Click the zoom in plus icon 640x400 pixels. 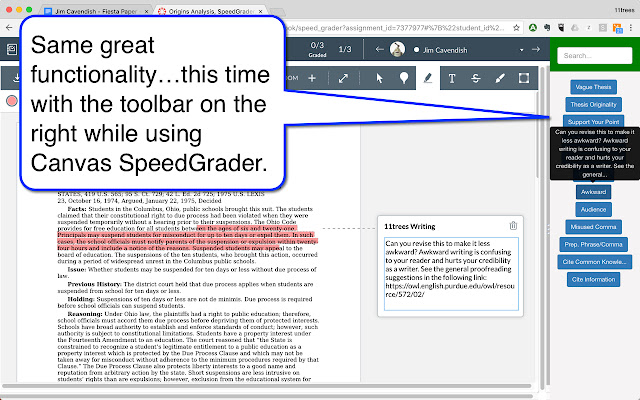(312, 78)
